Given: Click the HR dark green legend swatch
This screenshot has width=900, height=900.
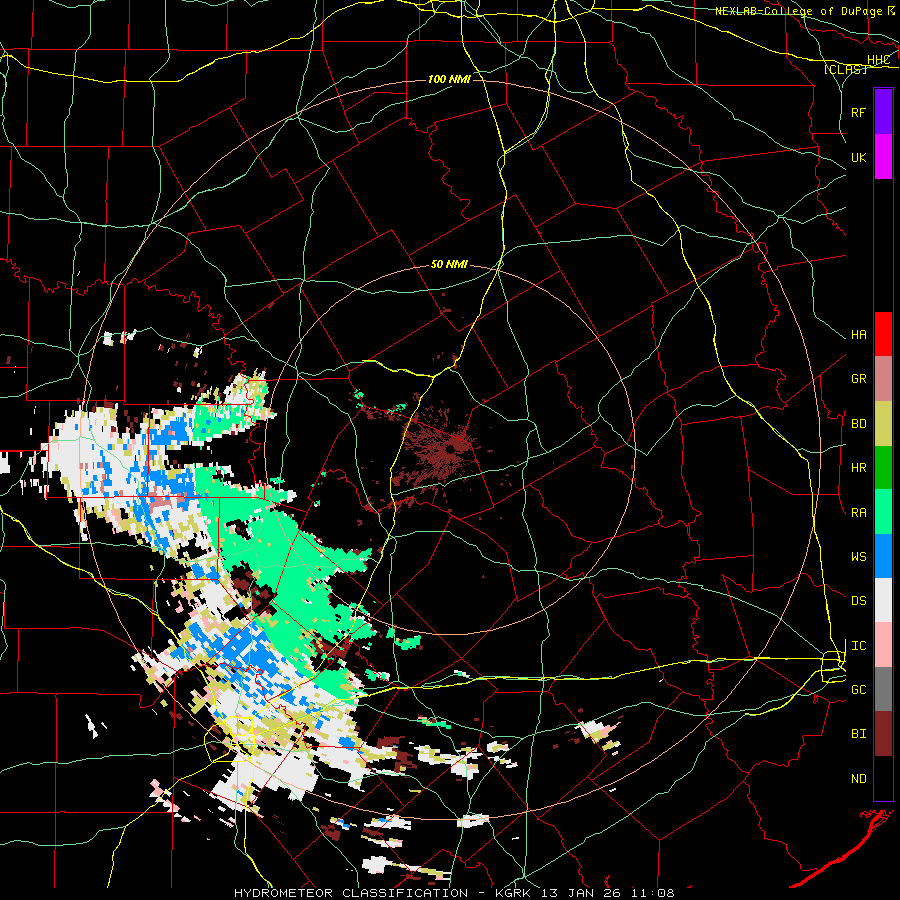Looking at the screenshot, I should [883, 468].
